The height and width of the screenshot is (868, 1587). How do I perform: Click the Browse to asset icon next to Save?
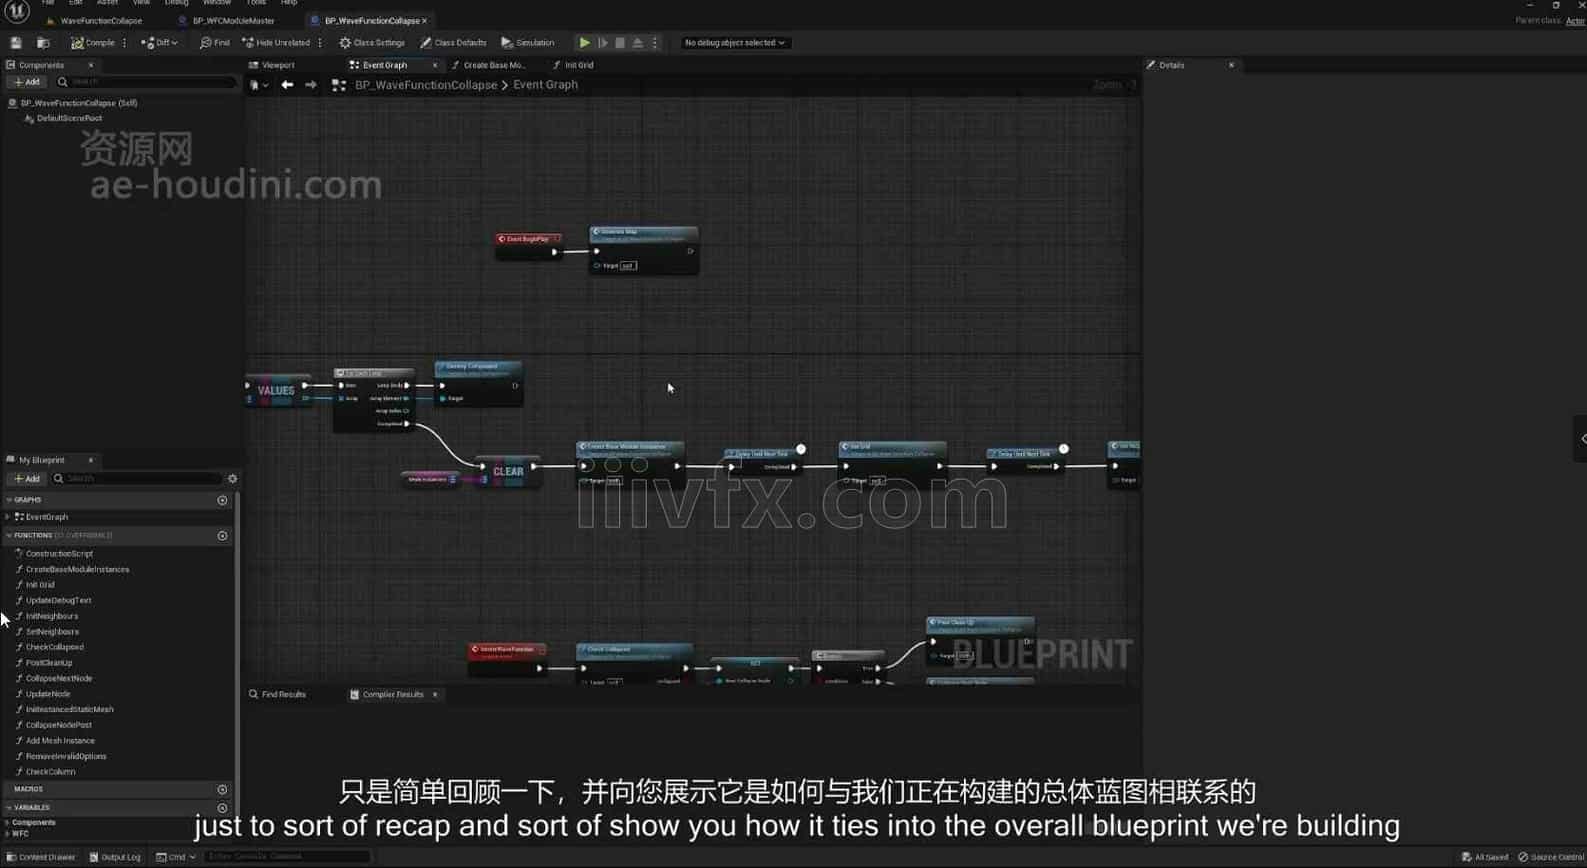pyautogui.click(x=43, y=43)
